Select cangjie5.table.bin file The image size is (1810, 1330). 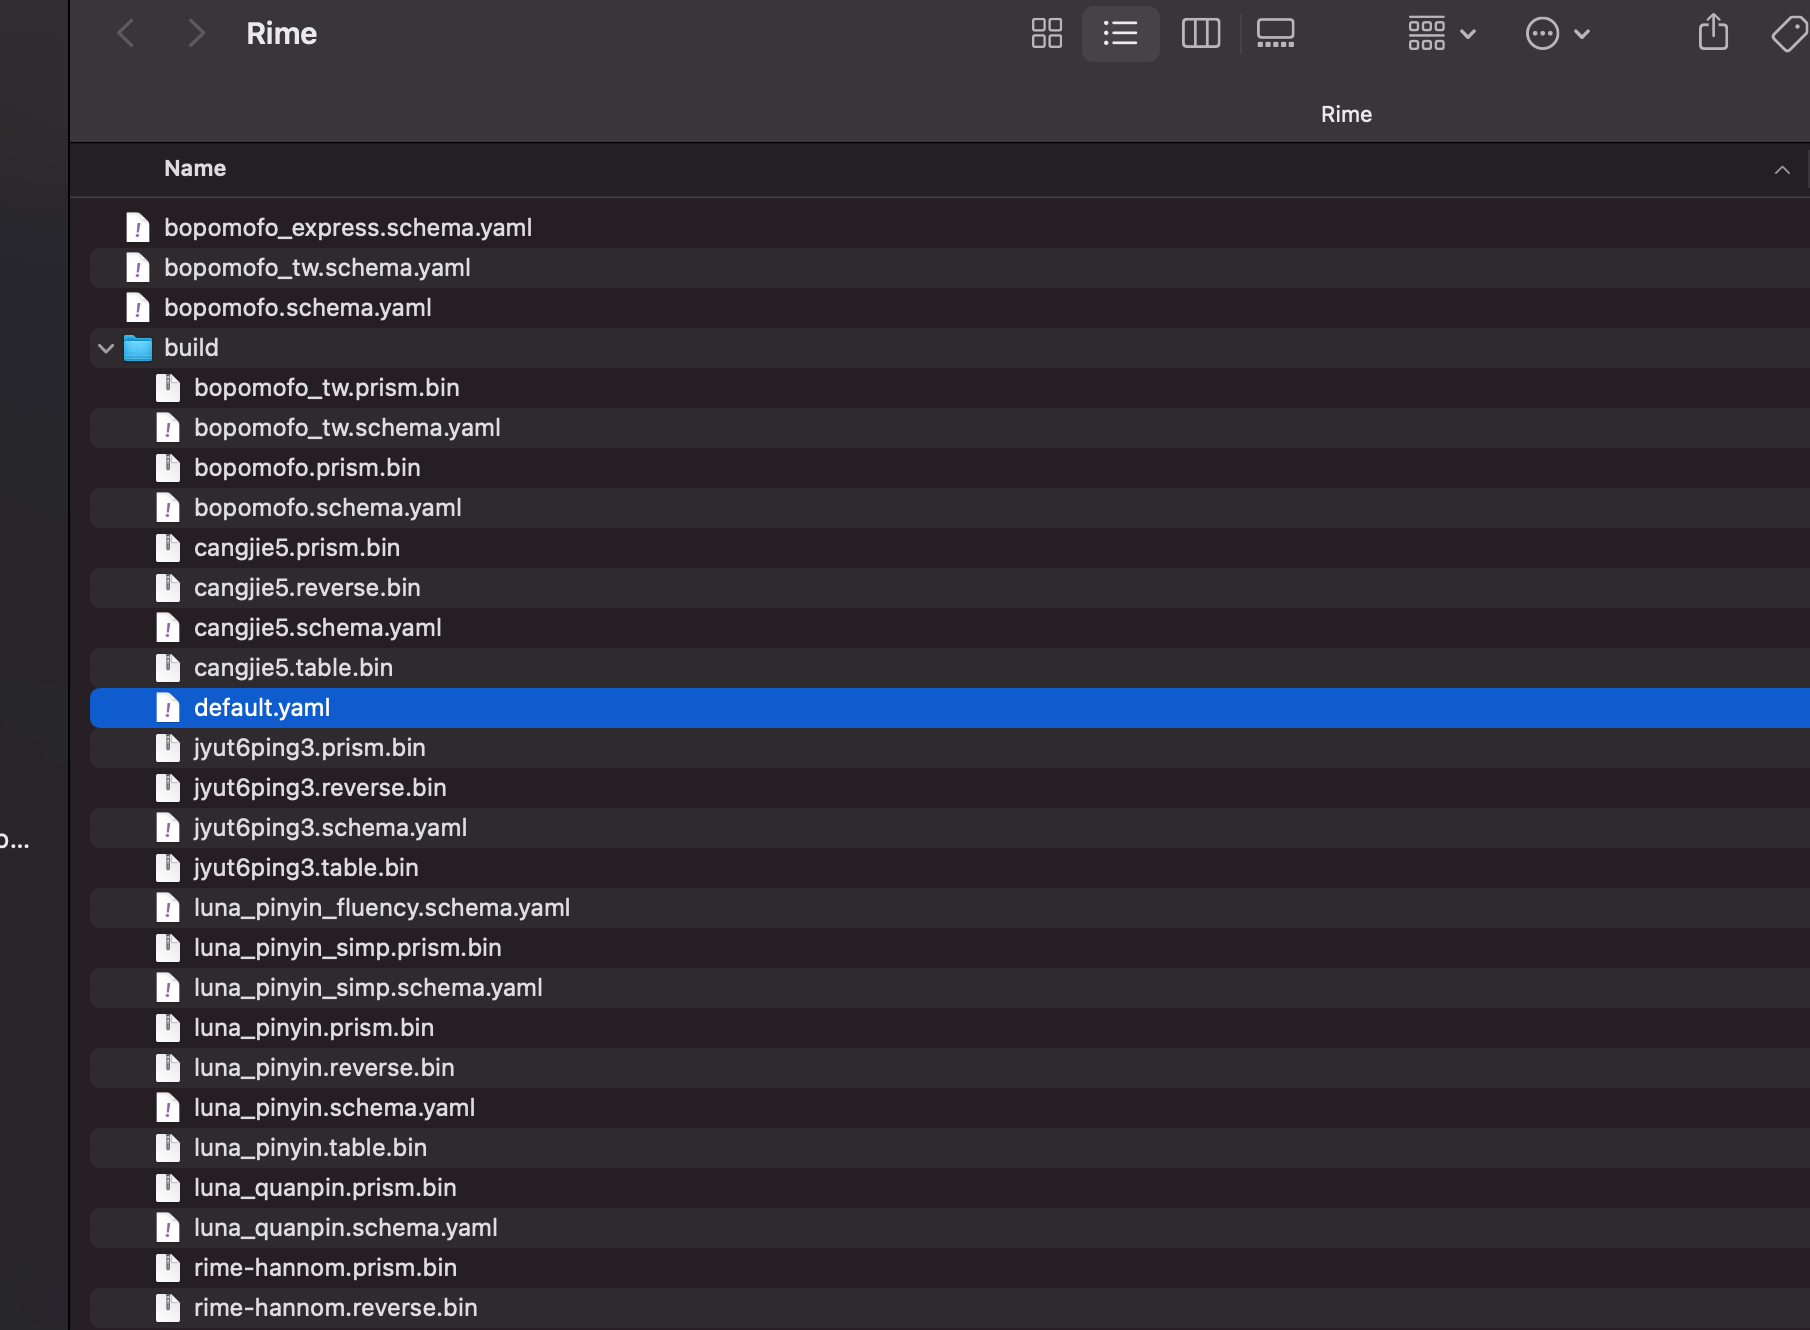pos(293,668)
